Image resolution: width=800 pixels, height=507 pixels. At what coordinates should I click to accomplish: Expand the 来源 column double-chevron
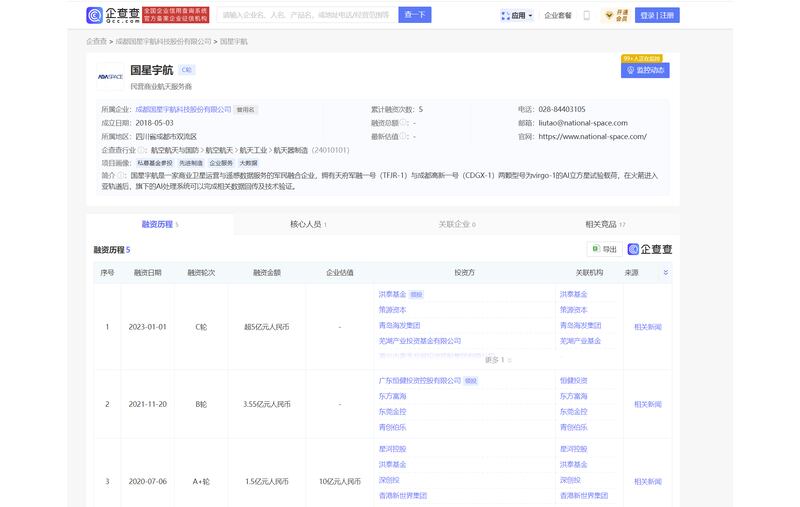[666, 272]
